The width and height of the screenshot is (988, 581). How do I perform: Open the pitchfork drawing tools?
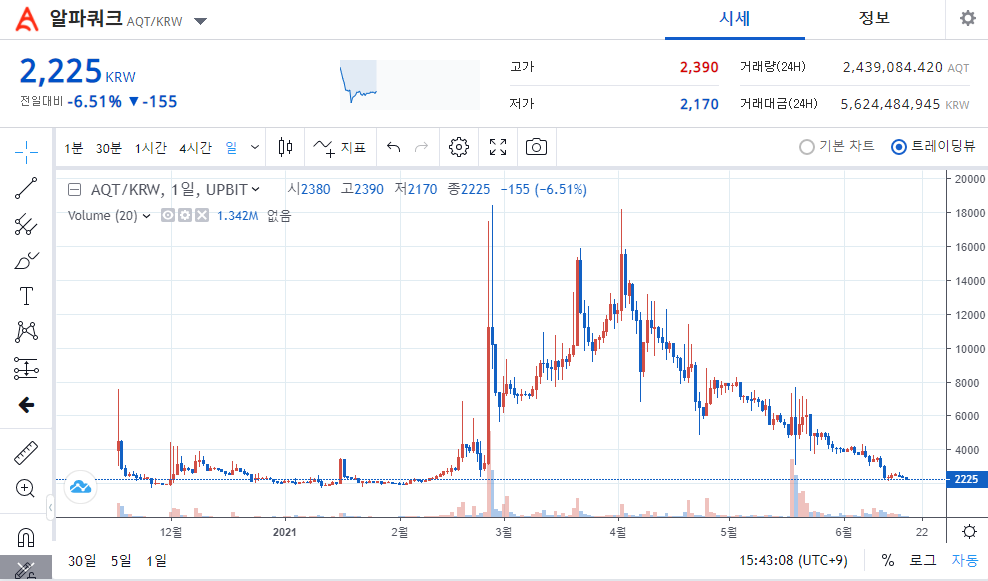pyautogui.click(x=26, y=224)
